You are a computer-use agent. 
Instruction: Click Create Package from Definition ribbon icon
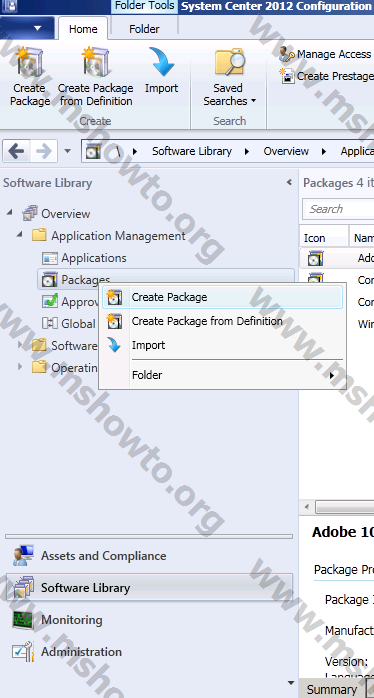point(95,63)
